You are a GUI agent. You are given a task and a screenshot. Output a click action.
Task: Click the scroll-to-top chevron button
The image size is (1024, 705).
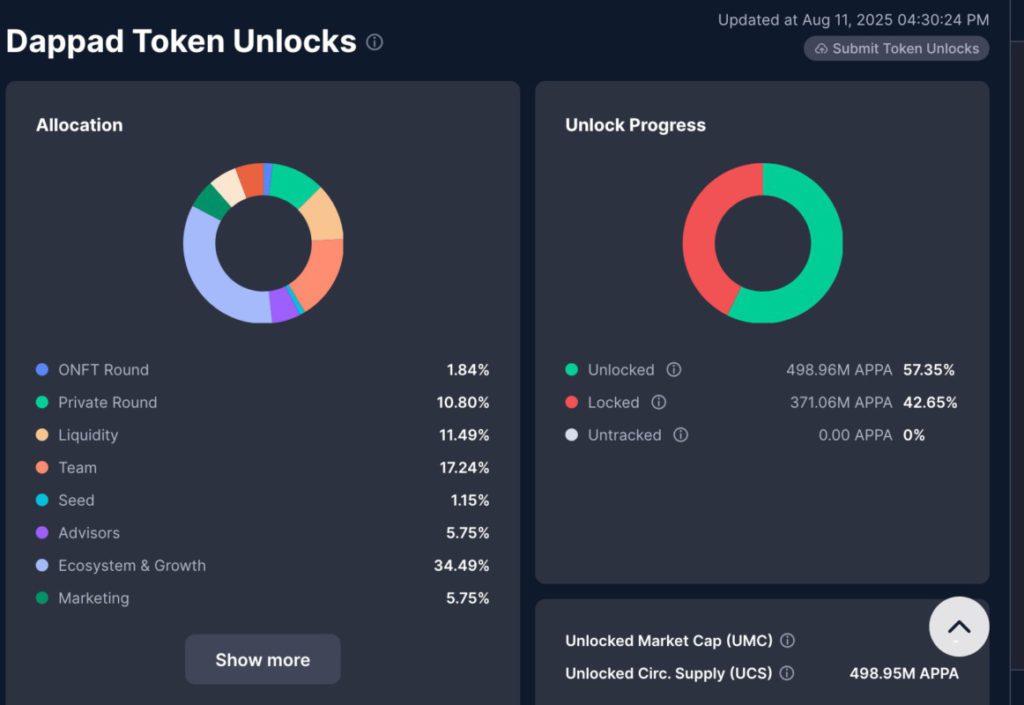(x=959, y=627)
